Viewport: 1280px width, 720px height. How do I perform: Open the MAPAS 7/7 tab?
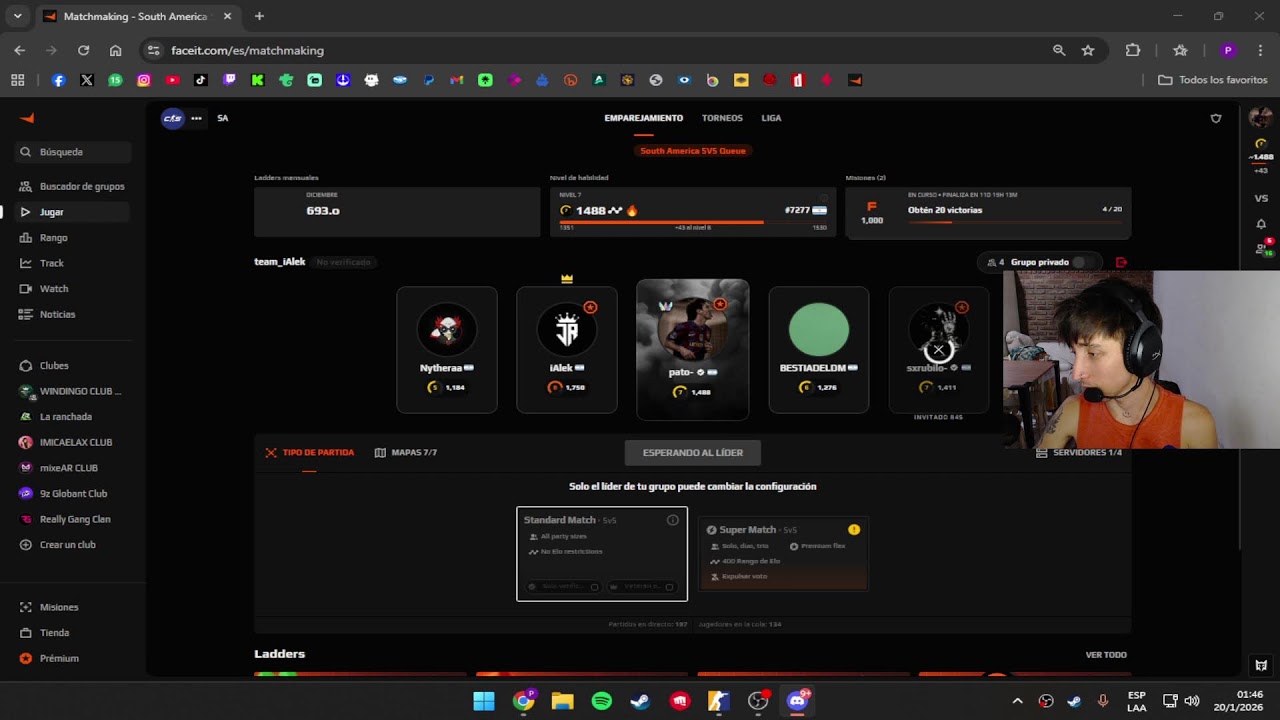coord(405,452)
